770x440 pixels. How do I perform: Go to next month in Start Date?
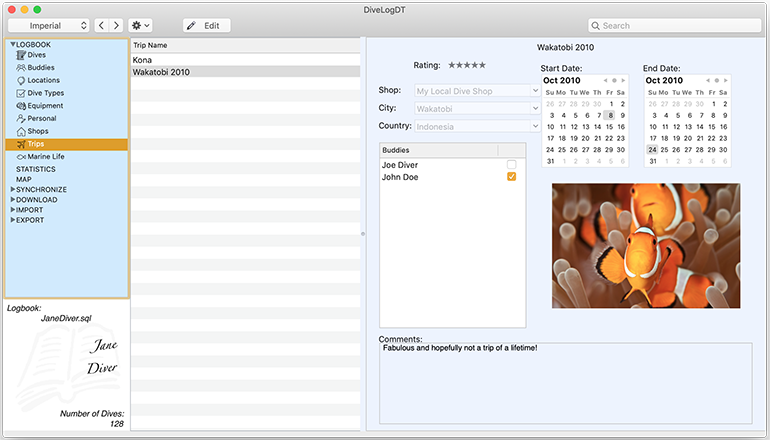[x=623, y=81]
